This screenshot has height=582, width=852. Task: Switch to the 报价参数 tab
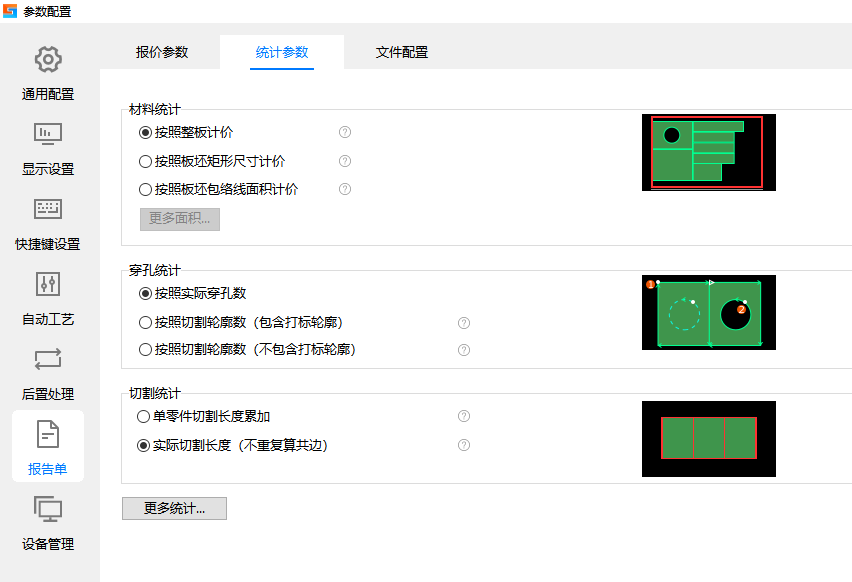(162, 52)
